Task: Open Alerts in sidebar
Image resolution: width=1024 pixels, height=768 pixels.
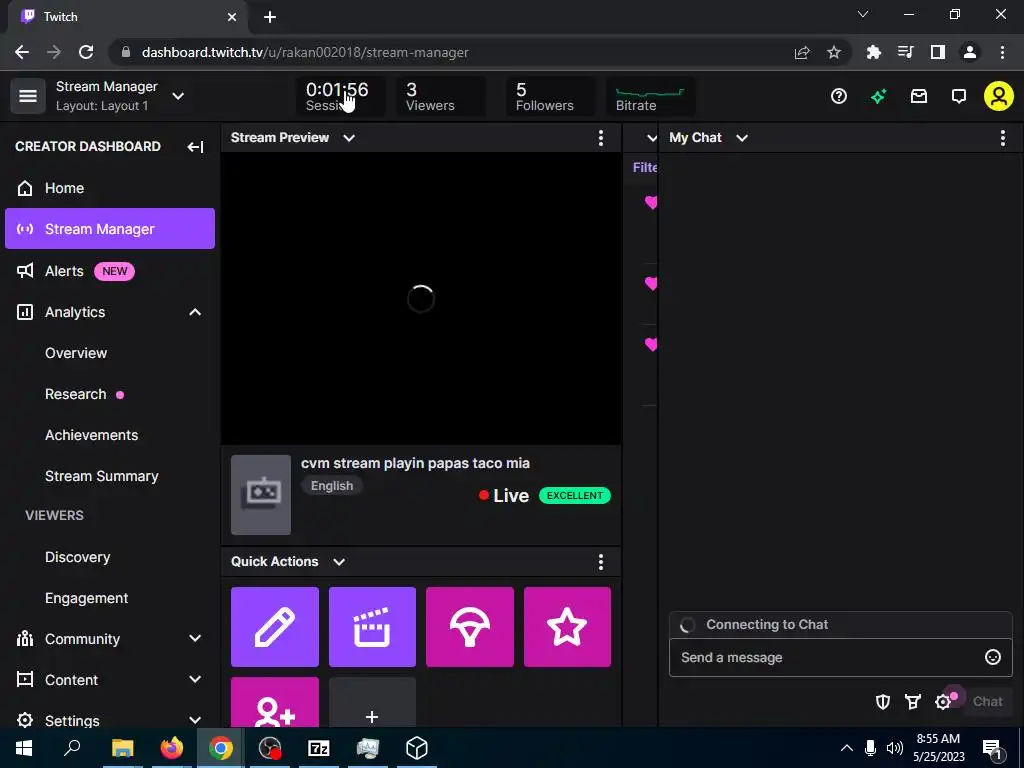Action: coord(110,271)
